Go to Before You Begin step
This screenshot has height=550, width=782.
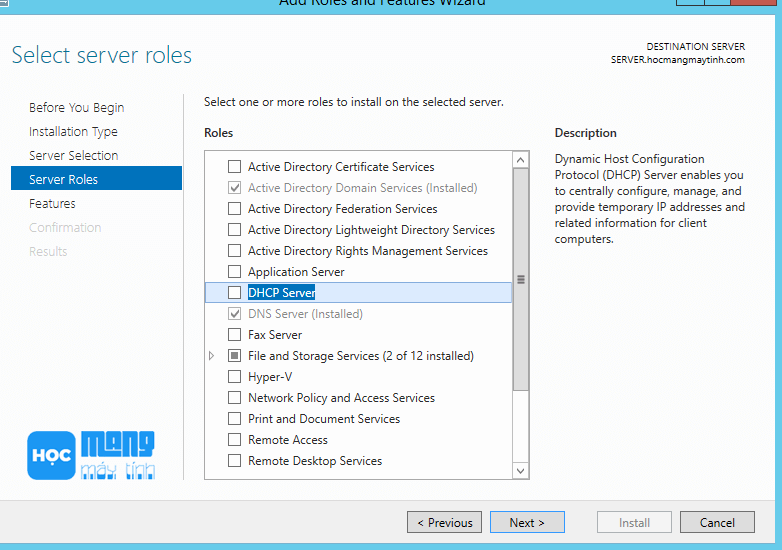click(76, 108)
